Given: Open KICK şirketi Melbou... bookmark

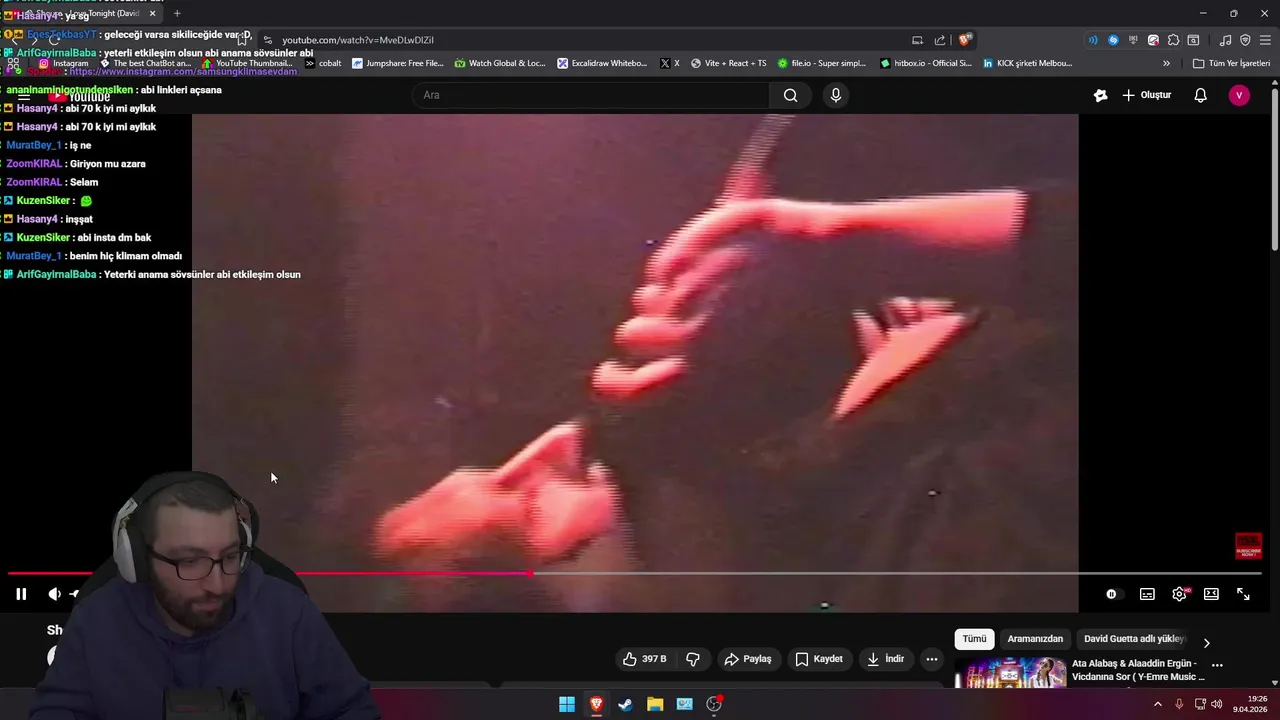Looking at the screenshot, I should 1027,63.
